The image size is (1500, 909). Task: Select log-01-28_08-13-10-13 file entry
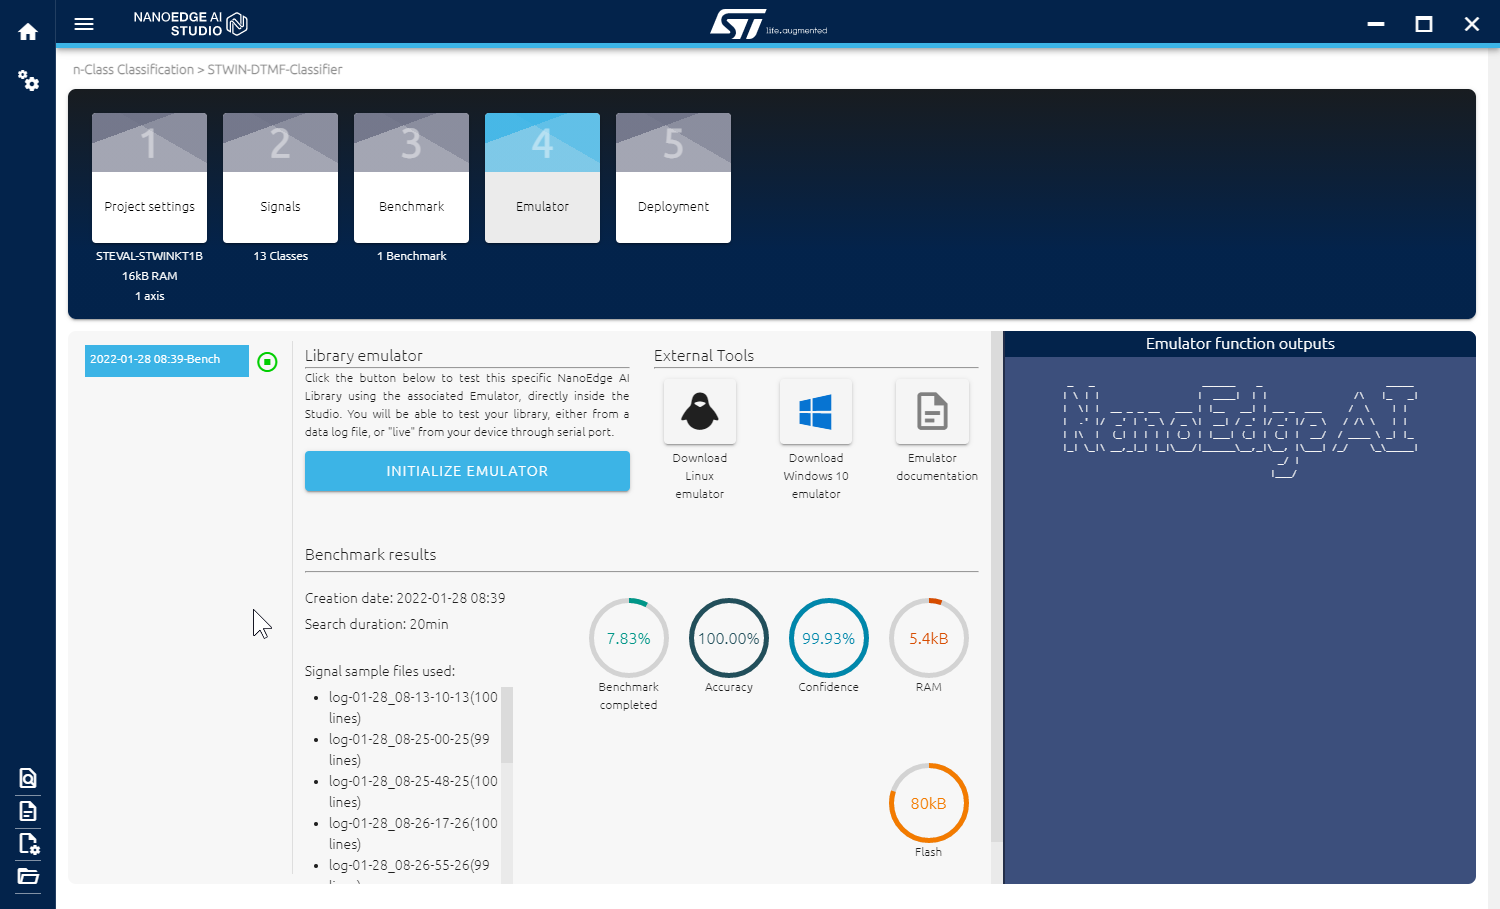(x=413, y=707)
